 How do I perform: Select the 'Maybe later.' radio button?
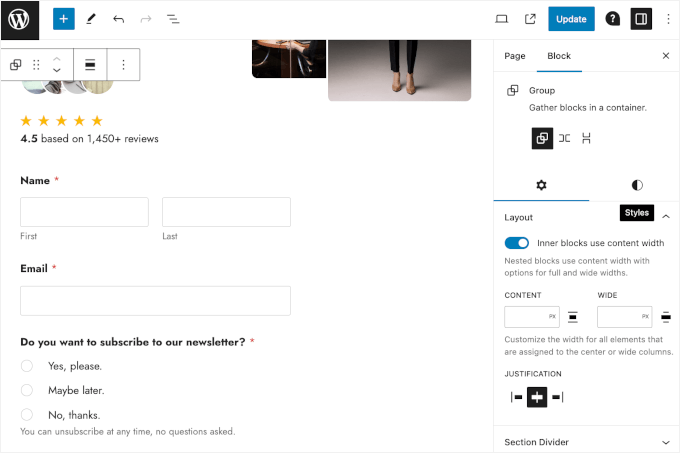(27, 390)
